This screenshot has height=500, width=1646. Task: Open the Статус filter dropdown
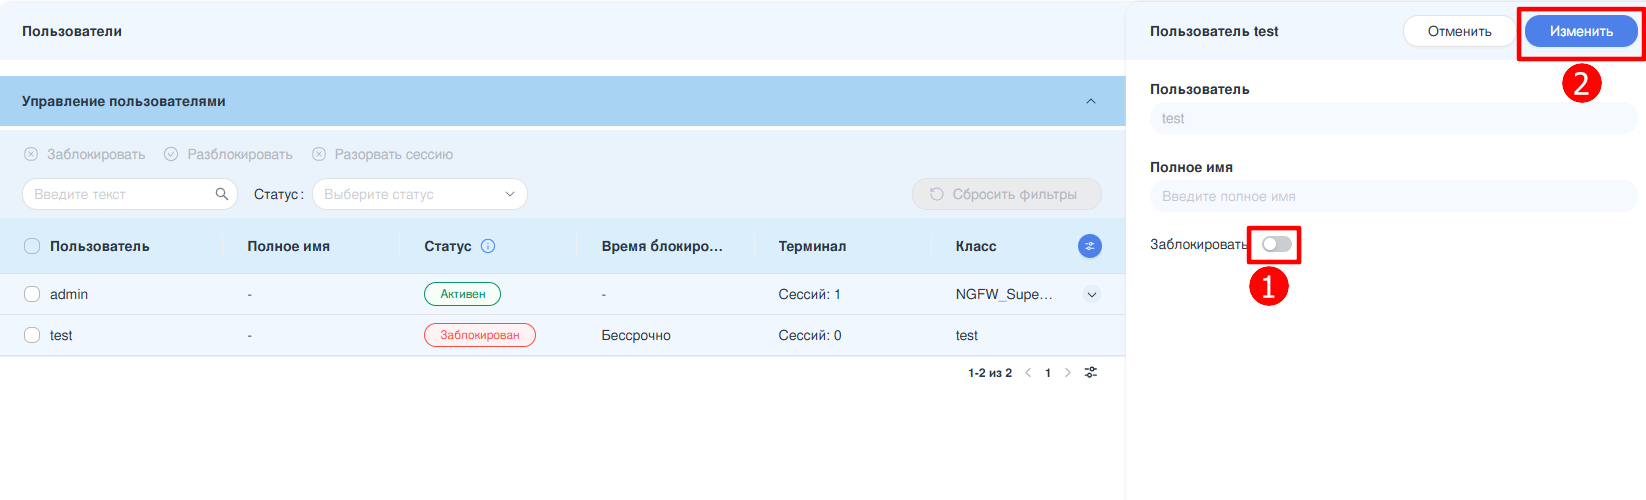click(x=419, y=194)
